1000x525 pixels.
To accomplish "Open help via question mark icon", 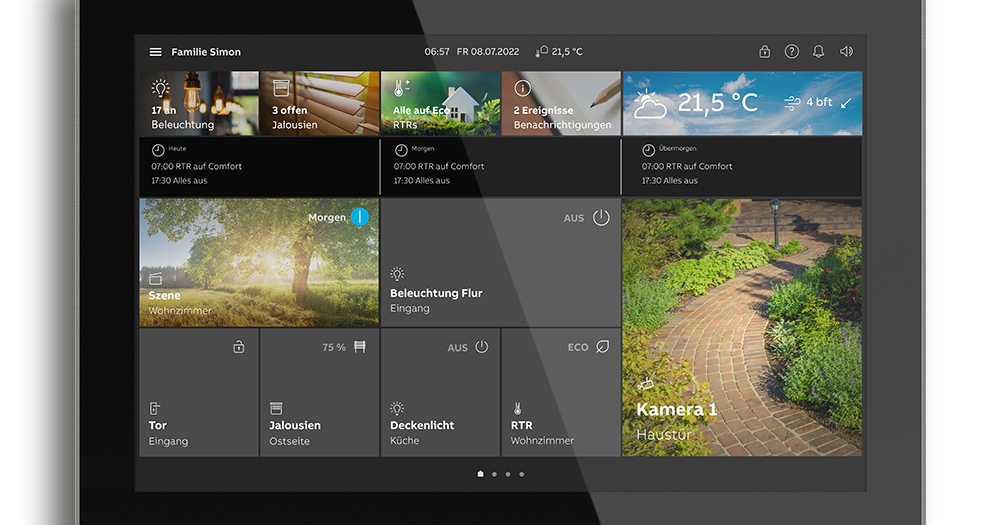I will tap(792, 52).
